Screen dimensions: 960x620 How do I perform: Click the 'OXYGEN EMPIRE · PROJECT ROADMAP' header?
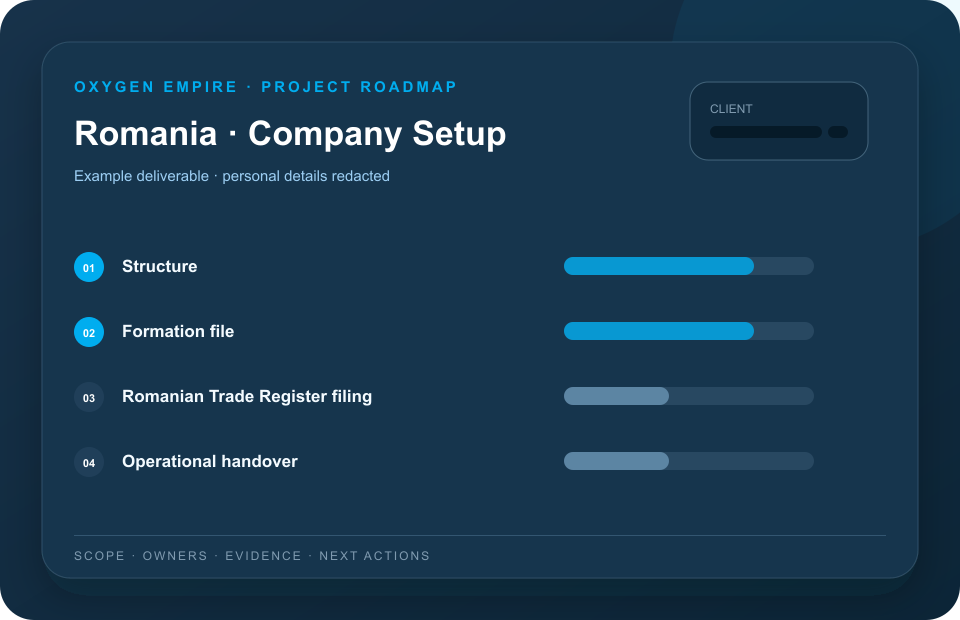pyautogui.click(x=266, y=87)
